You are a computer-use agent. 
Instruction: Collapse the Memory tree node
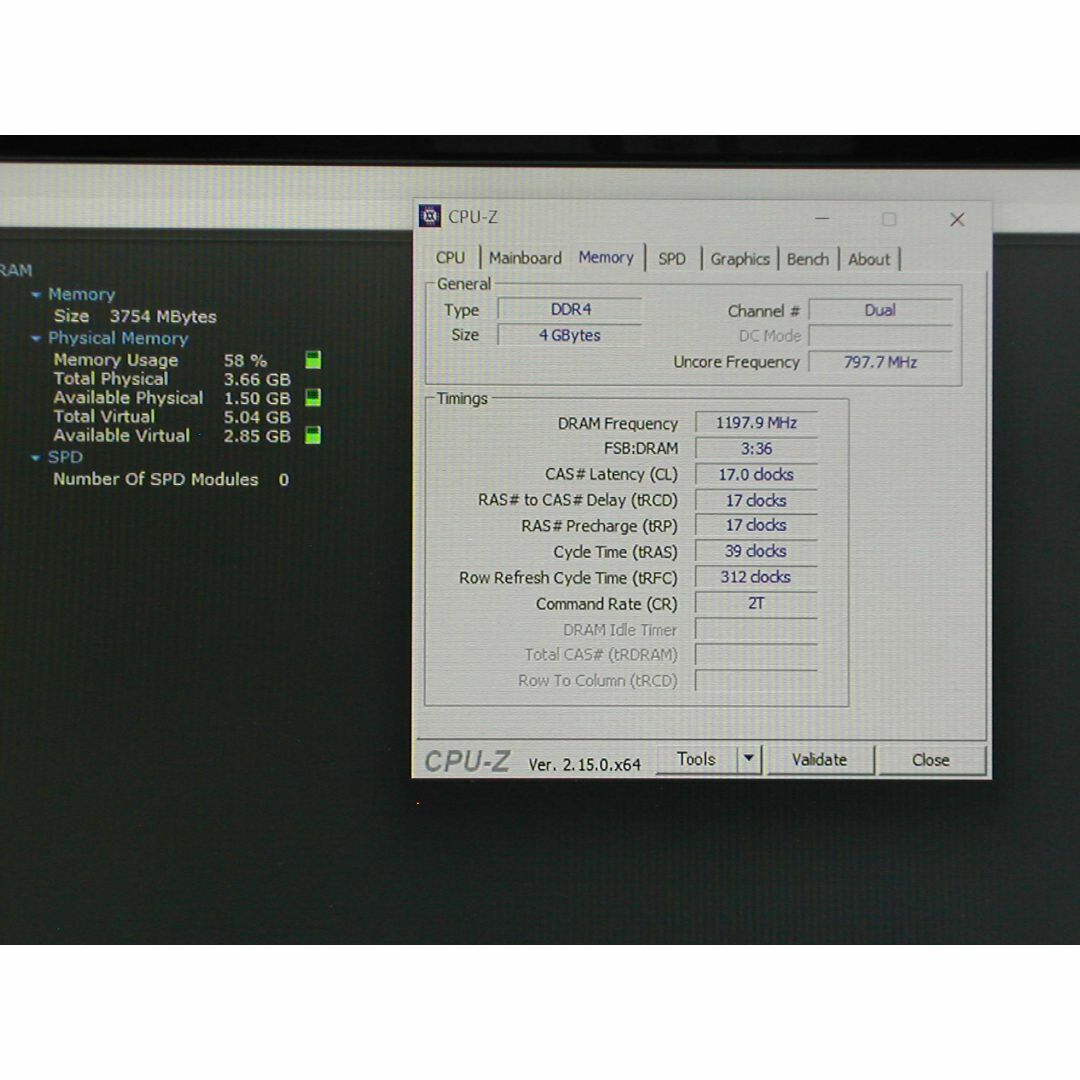click(x=36, y=295)
